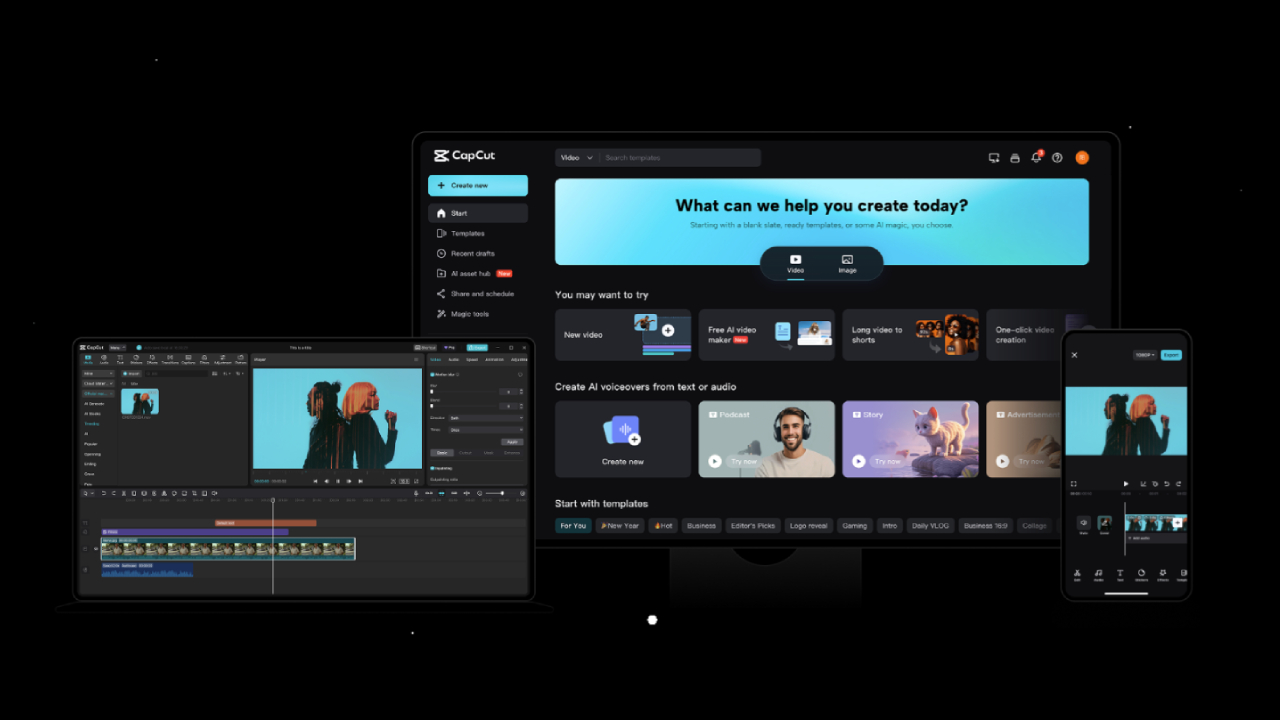Click the toolbox icon beside the bell
Image resolution: width=1280 pixels, height=720 pixels.
click(x=1015, y=158)
